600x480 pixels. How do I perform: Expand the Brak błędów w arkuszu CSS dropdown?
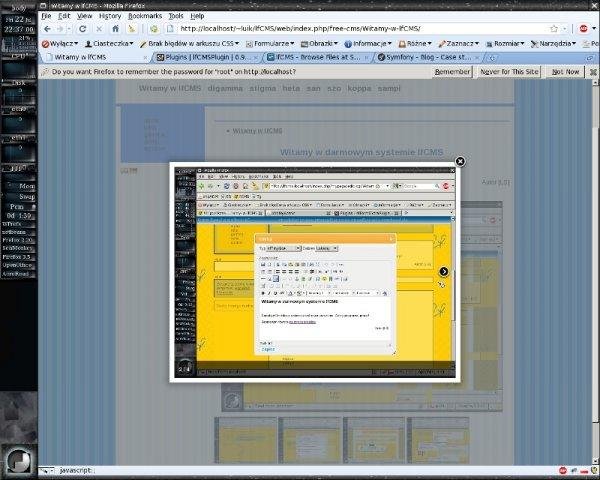click(189, 44)
